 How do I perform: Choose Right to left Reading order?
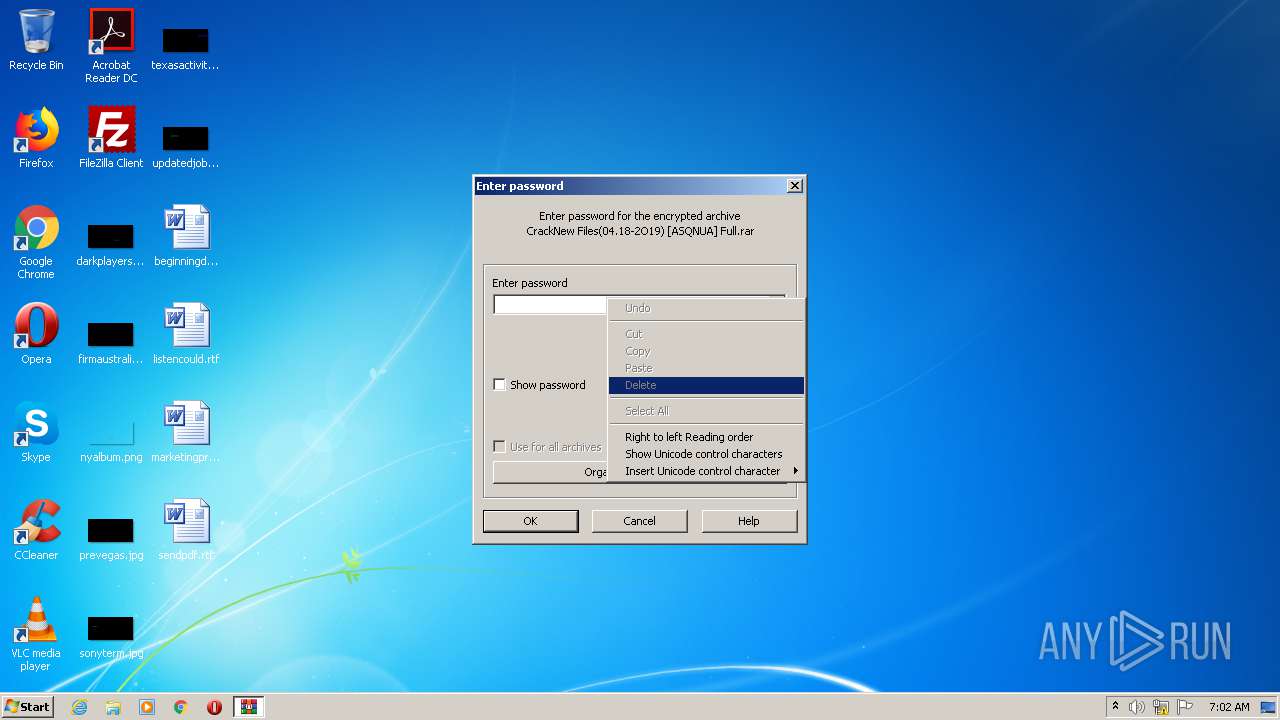point(706,437)
